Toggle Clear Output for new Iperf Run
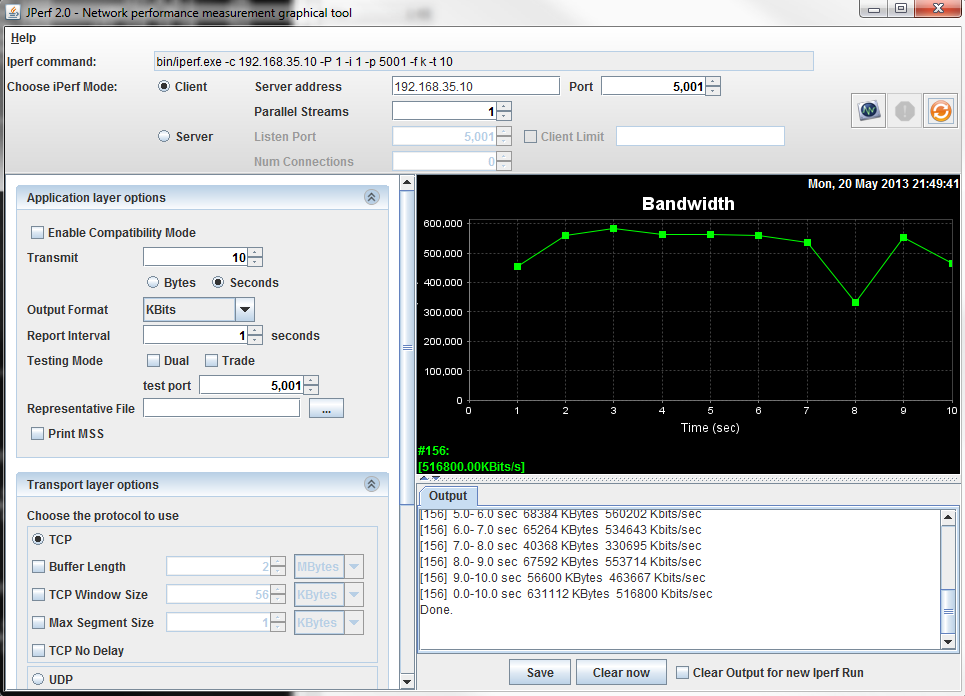965x696 pixels. click(683, 673)
